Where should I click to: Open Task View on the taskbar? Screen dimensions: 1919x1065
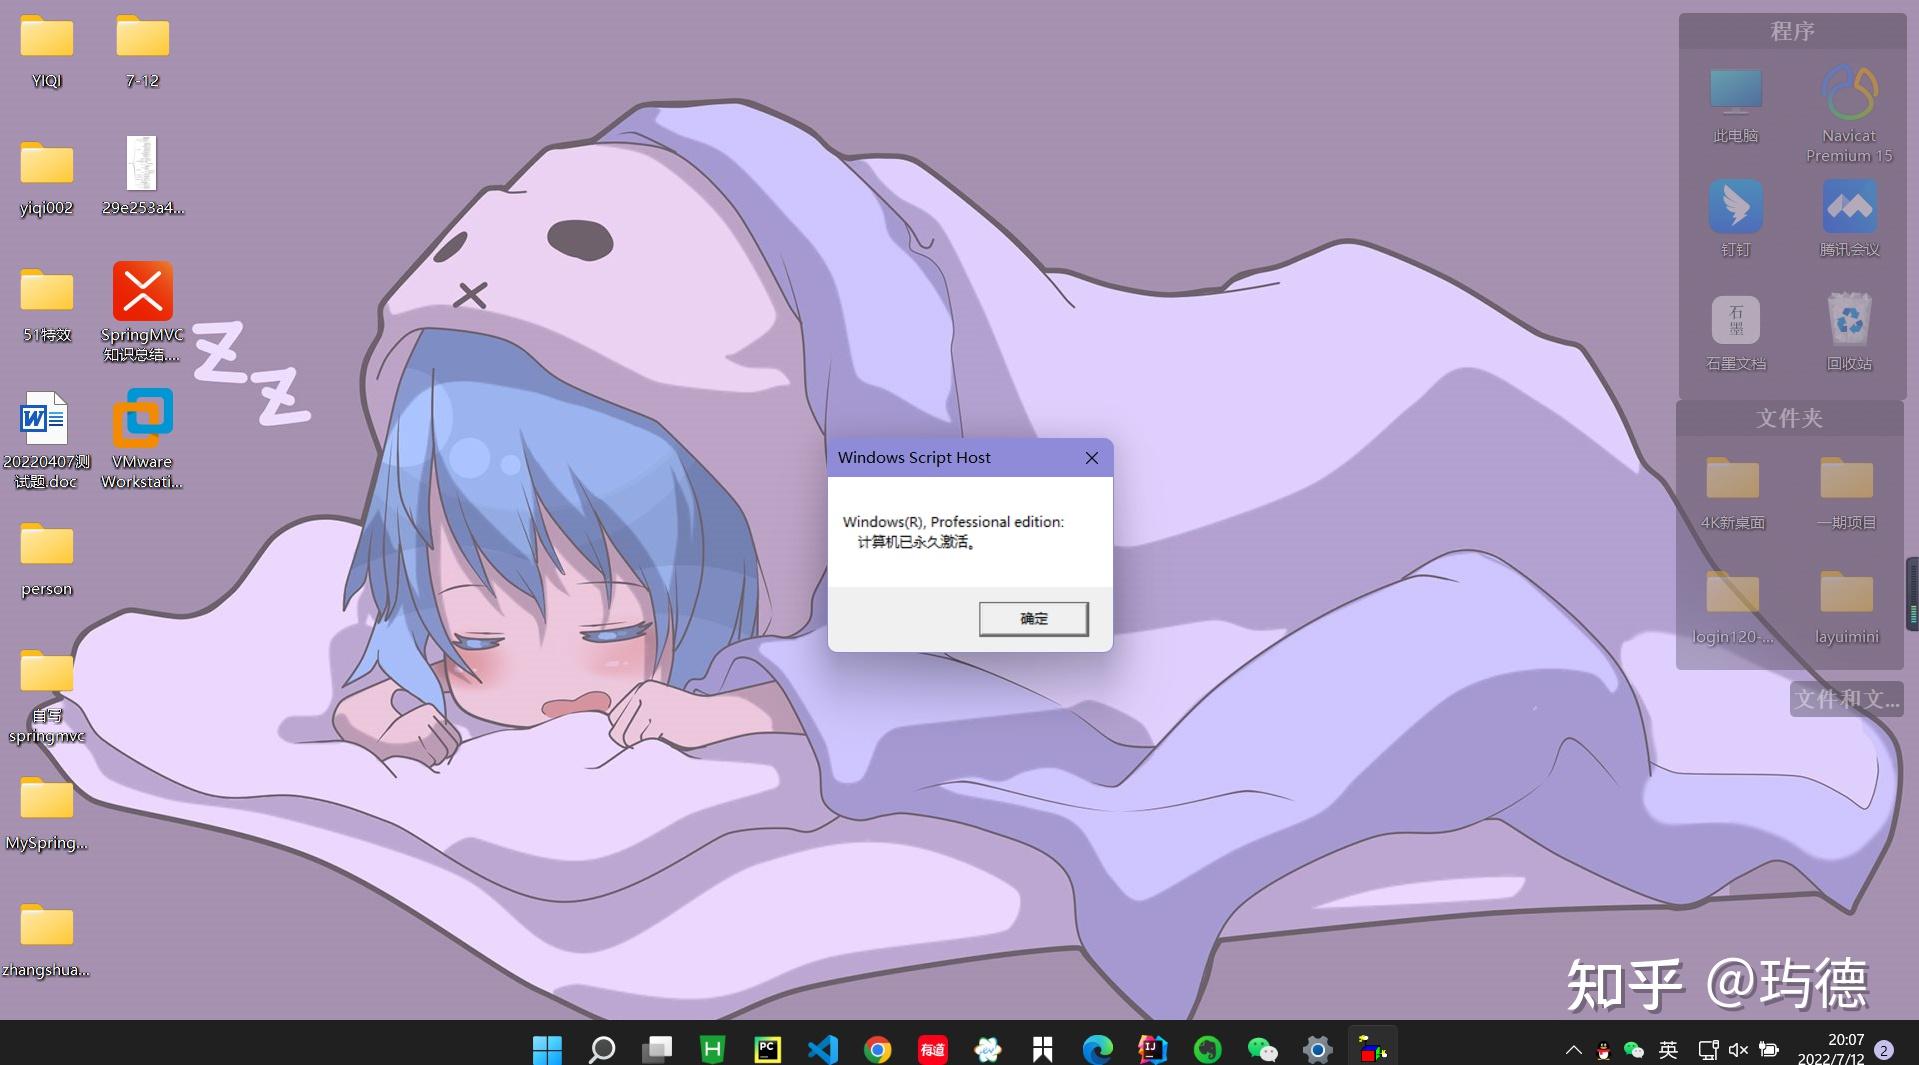point(657,1049)
